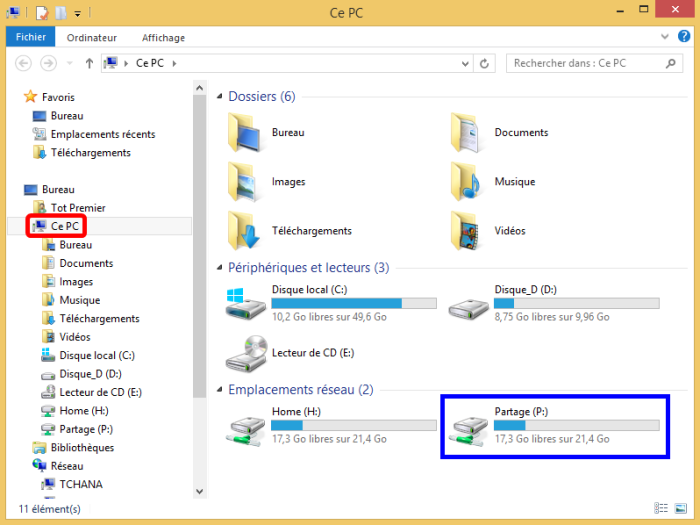
Task: Collapse Emplacements réseau group
Action: 220,390
